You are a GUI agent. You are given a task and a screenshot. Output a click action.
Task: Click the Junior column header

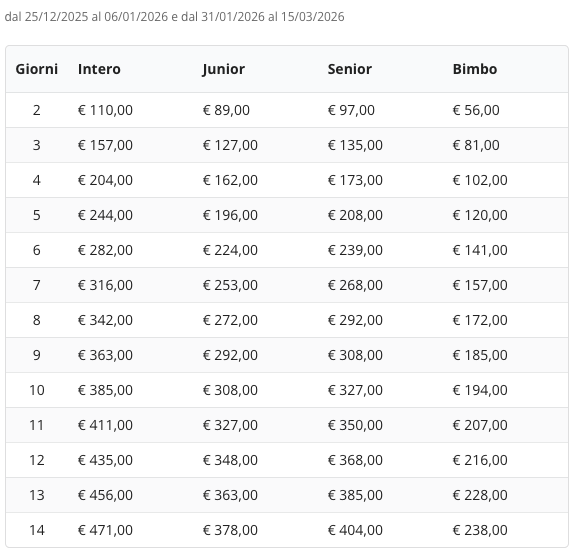224,69
